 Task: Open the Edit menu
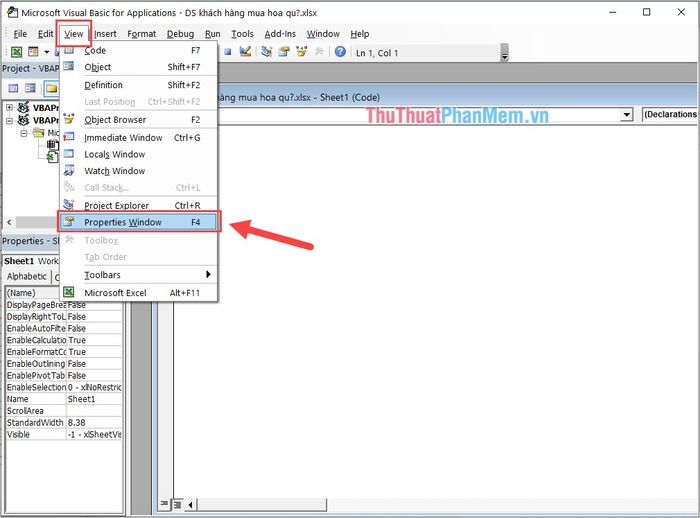point(46,34)
